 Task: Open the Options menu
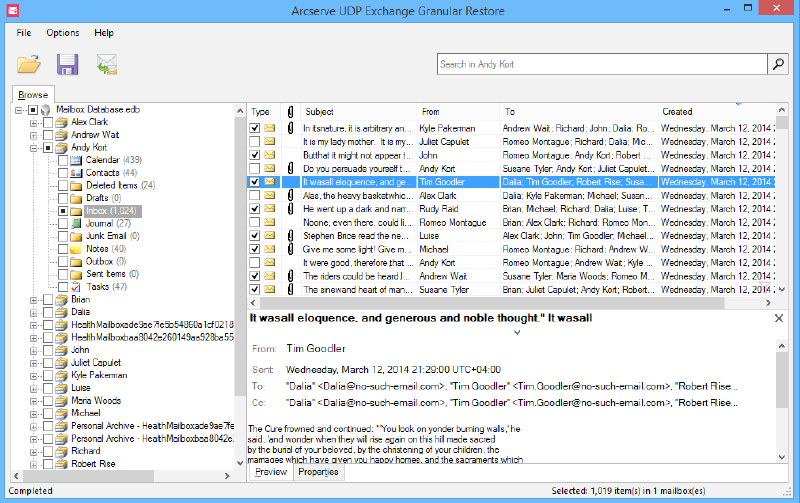pyautogui.click(x=63, y=33)
